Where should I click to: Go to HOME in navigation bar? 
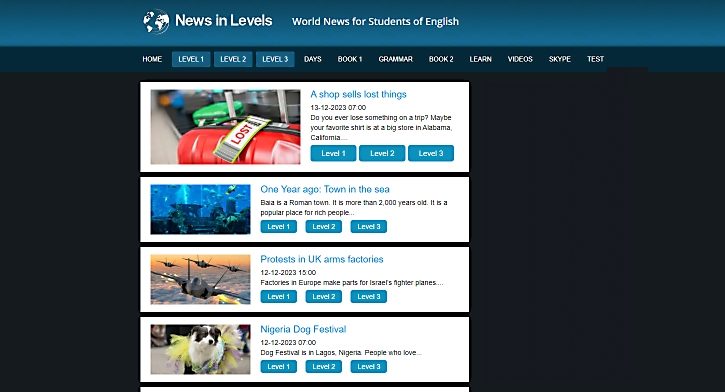(x=152, y=59)
